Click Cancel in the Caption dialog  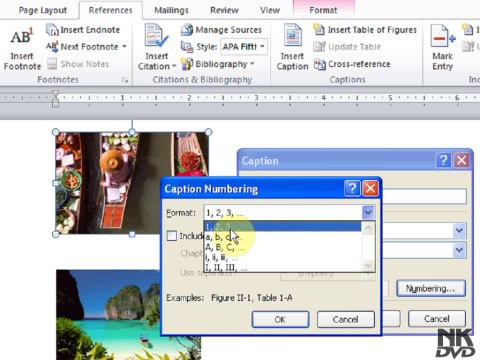click(437, 319)
